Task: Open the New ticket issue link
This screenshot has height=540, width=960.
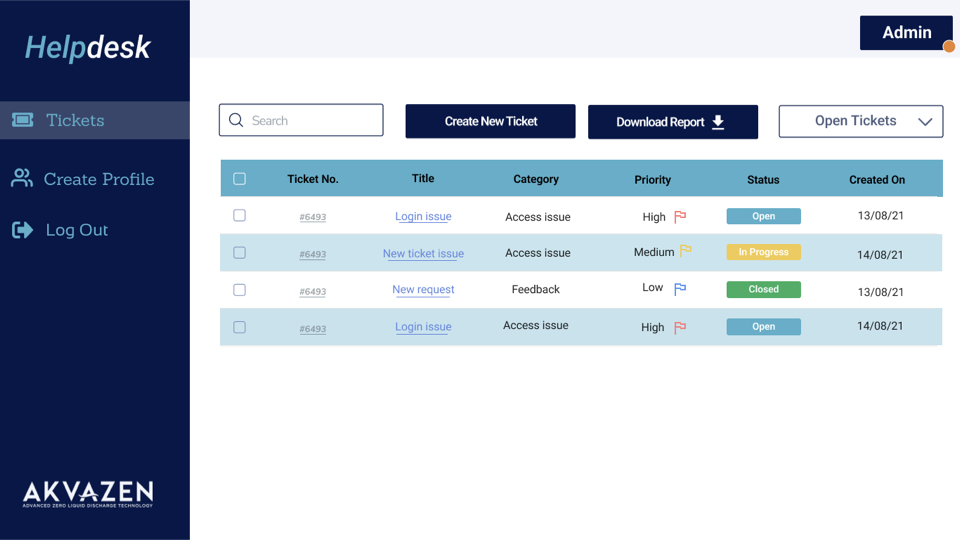Action: pyautogui.click(x=423, y=253)
